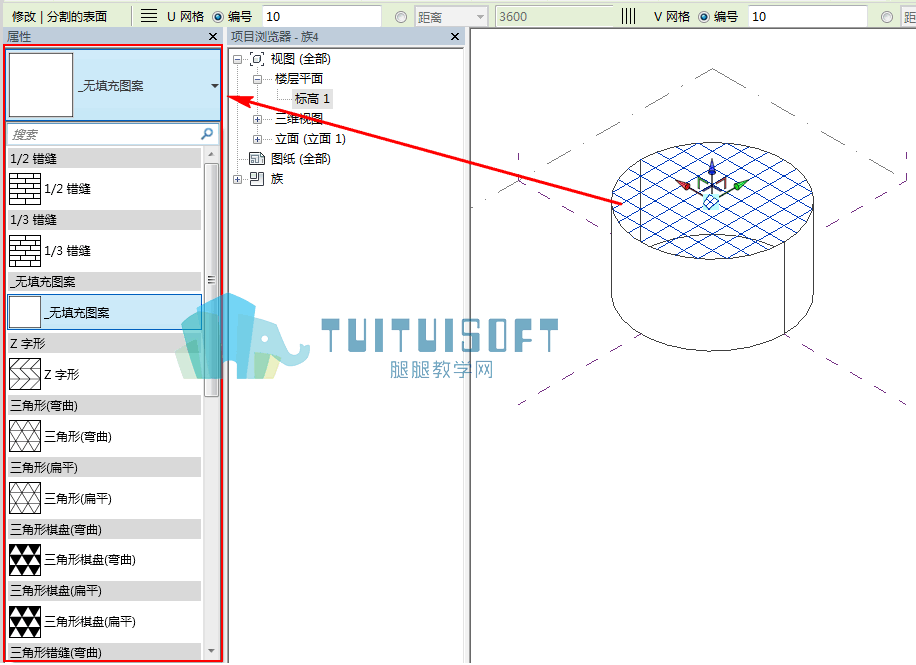Select the highlighted _无填充图案 list item
916x665 pixels.
[x=105, y=313]
